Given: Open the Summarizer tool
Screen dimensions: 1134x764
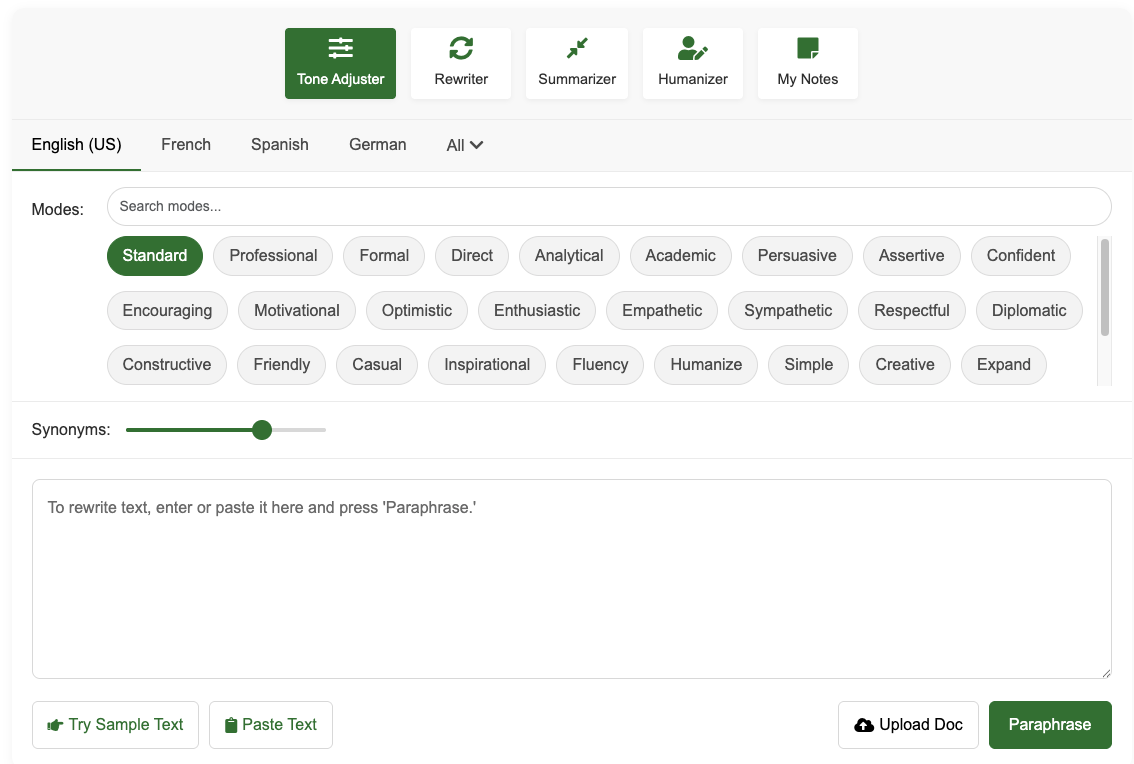Looking at the screenshot, I should (x=576, y=64).
